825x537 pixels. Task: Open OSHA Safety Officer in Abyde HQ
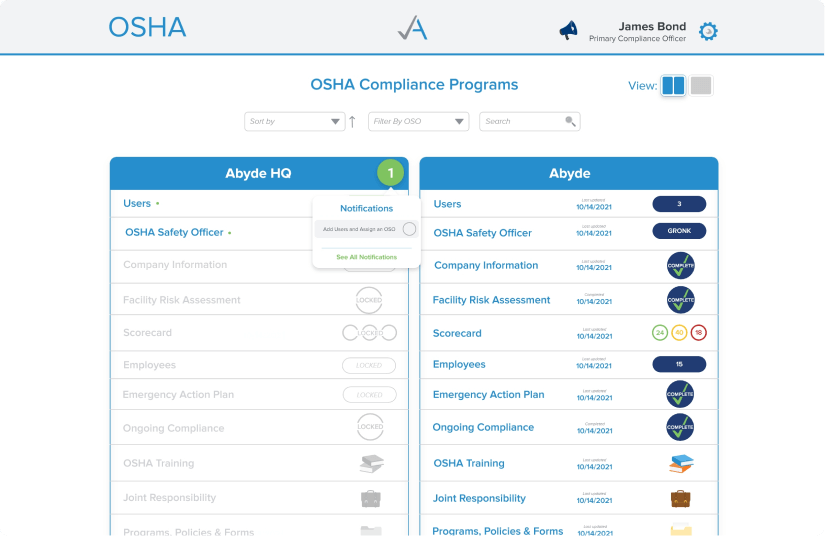(x=174, y=232)
